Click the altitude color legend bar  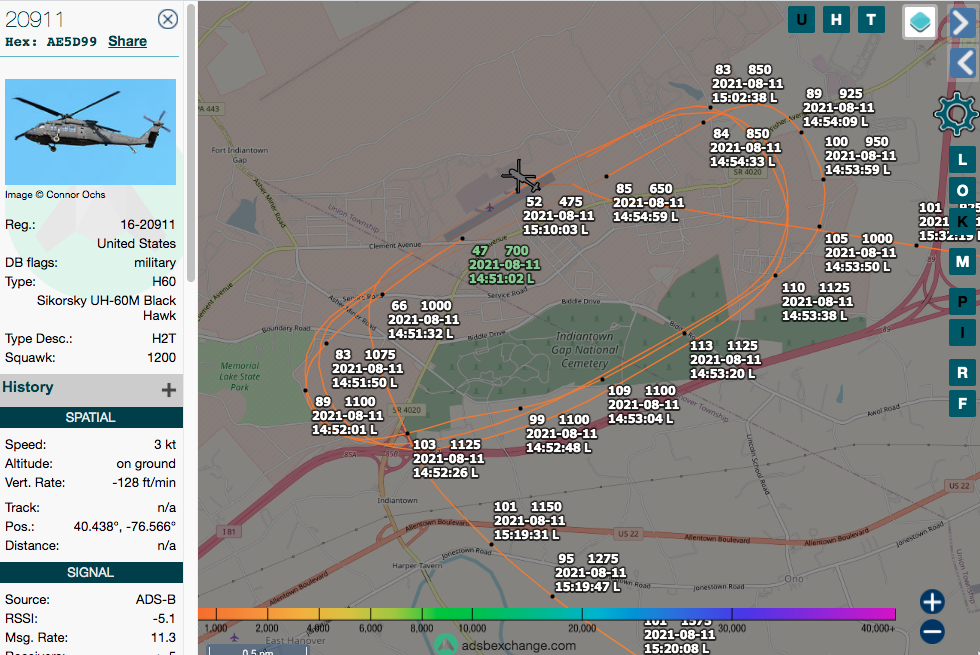tap(547, 614)
